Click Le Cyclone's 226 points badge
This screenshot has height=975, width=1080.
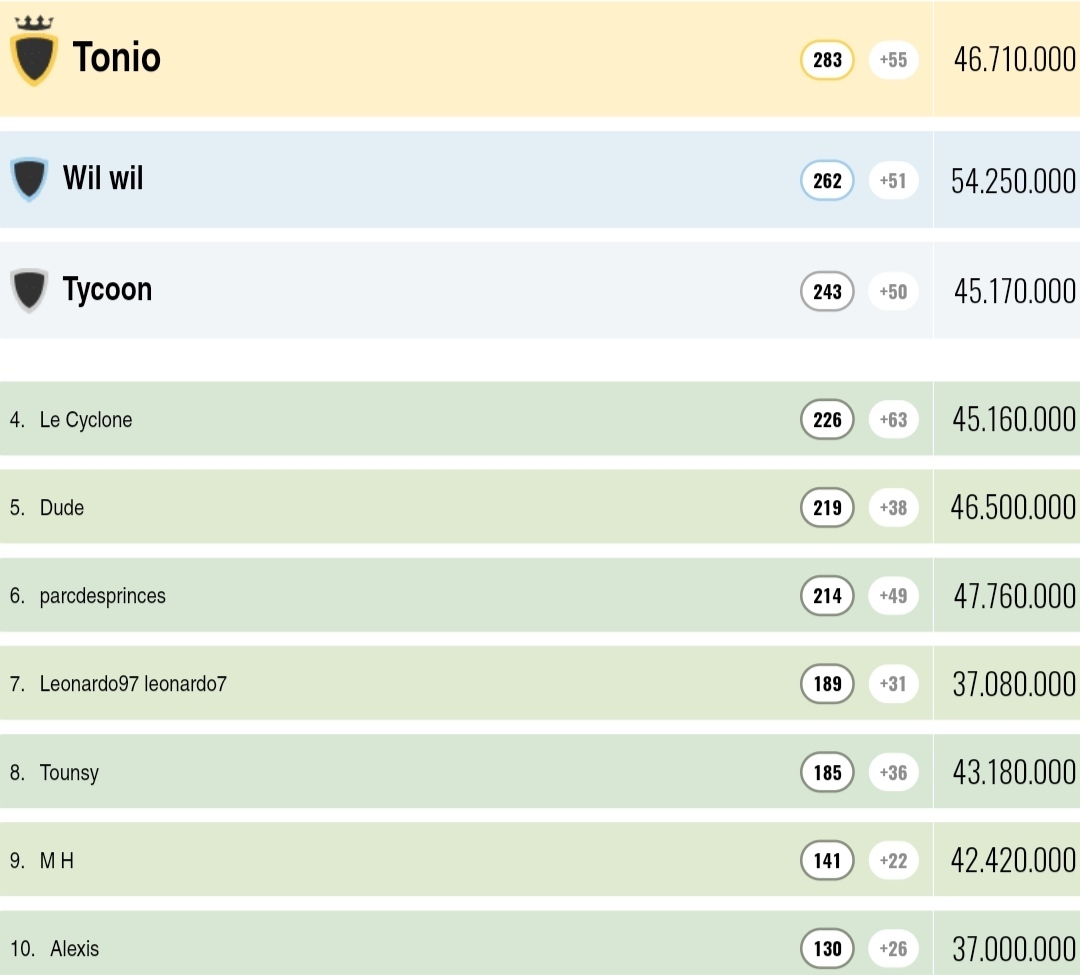pyautogui.click(x=827, y=420)
